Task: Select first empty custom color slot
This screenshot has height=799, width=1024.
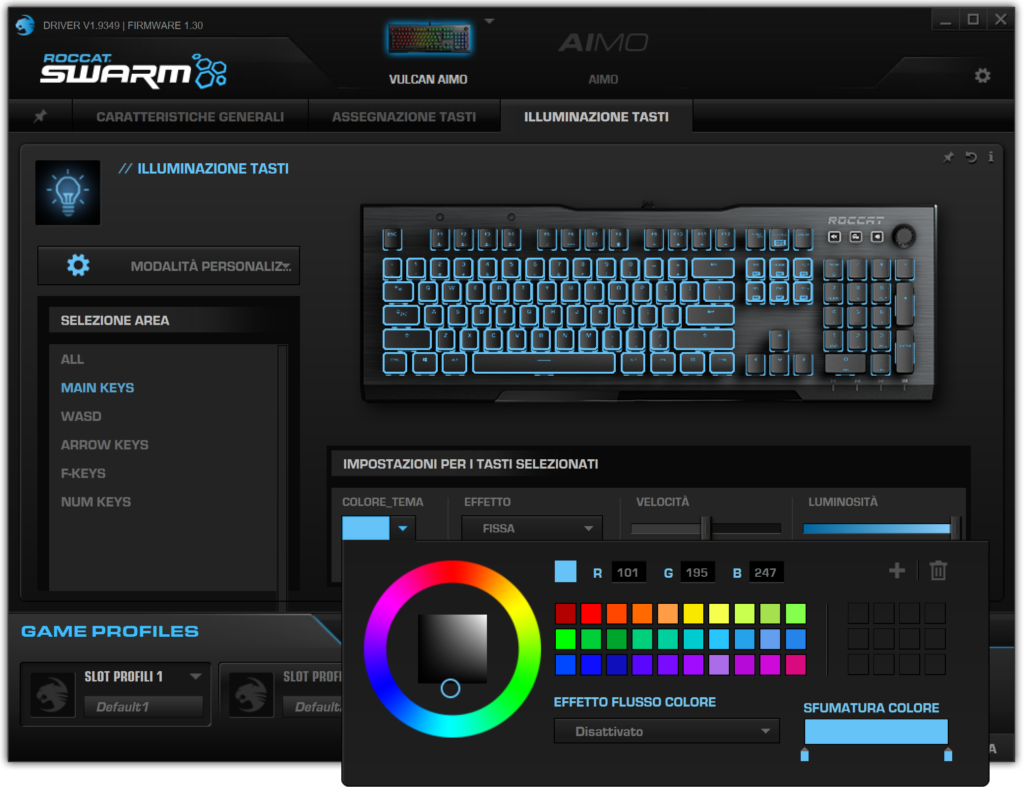Action: click(x=858, y=613)
